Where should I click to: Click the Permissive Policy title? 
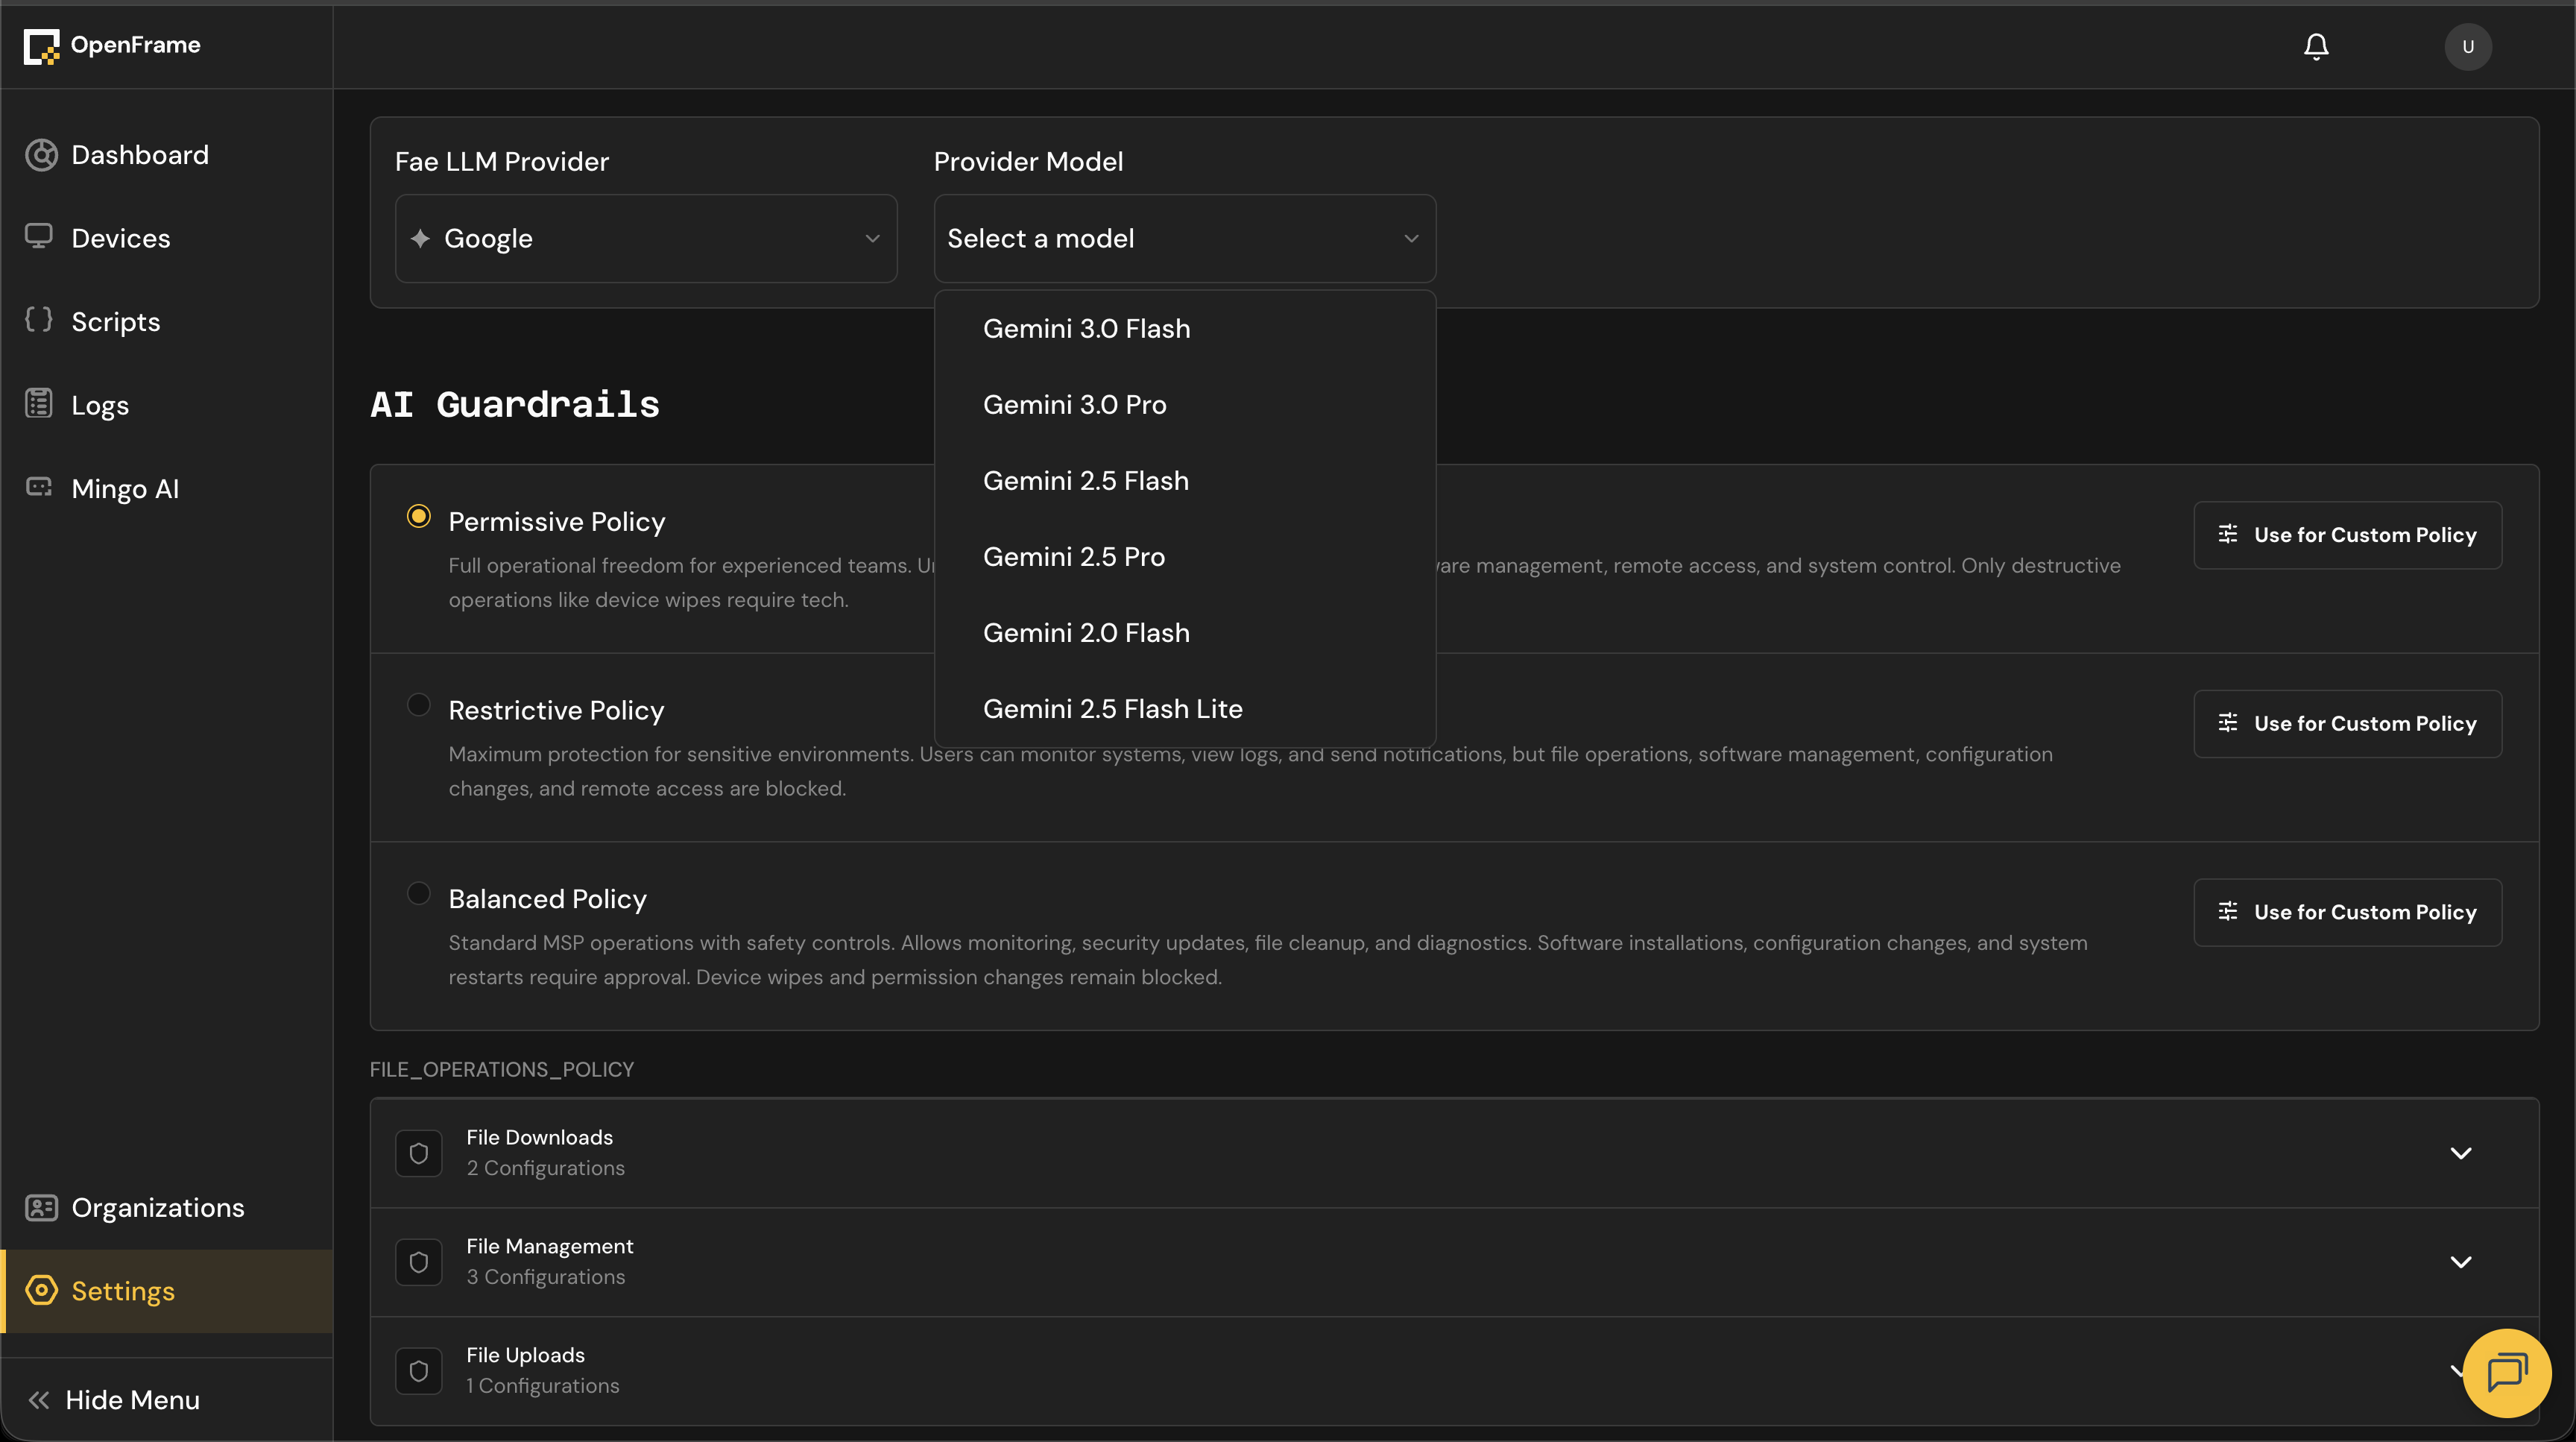557,522
